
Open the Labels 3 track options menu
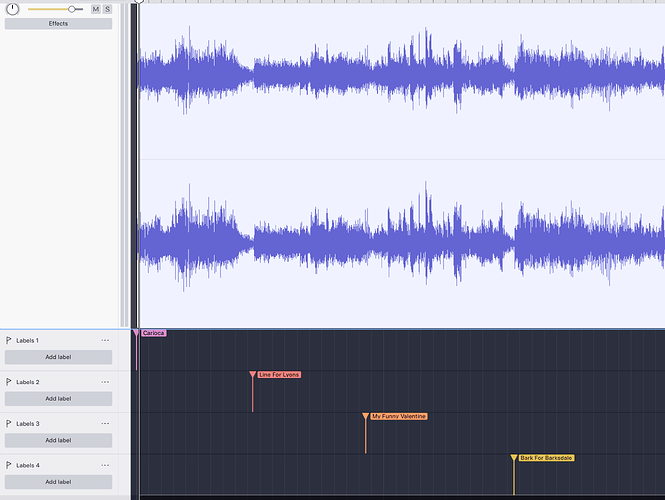click(x=105, y=423)
